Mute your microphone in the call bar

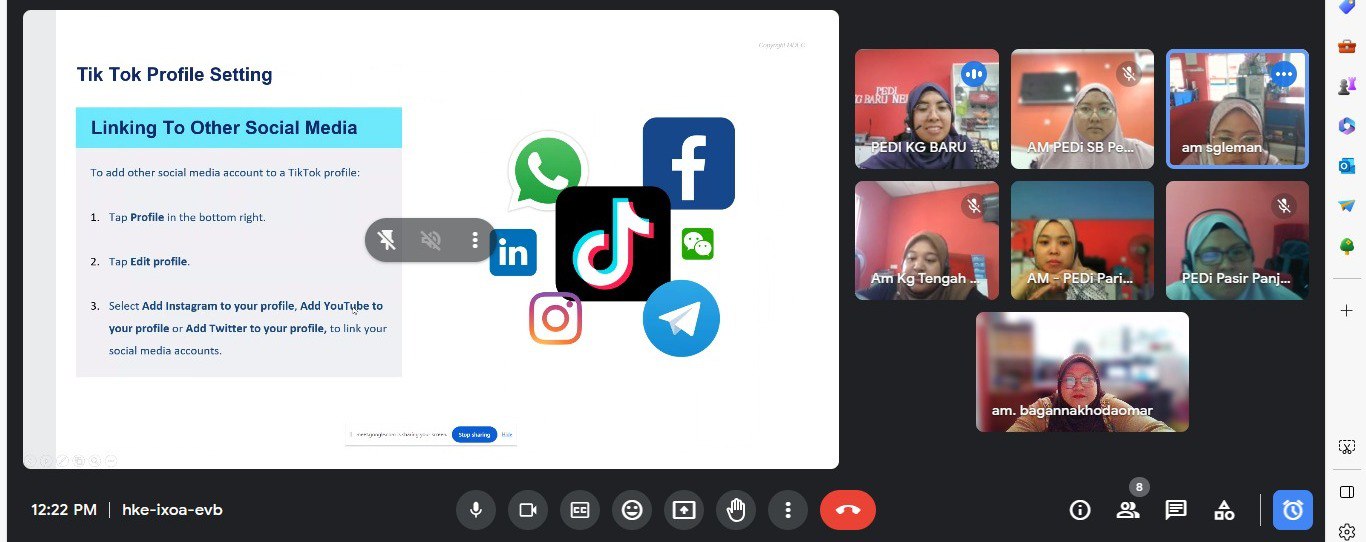[476, 510]
